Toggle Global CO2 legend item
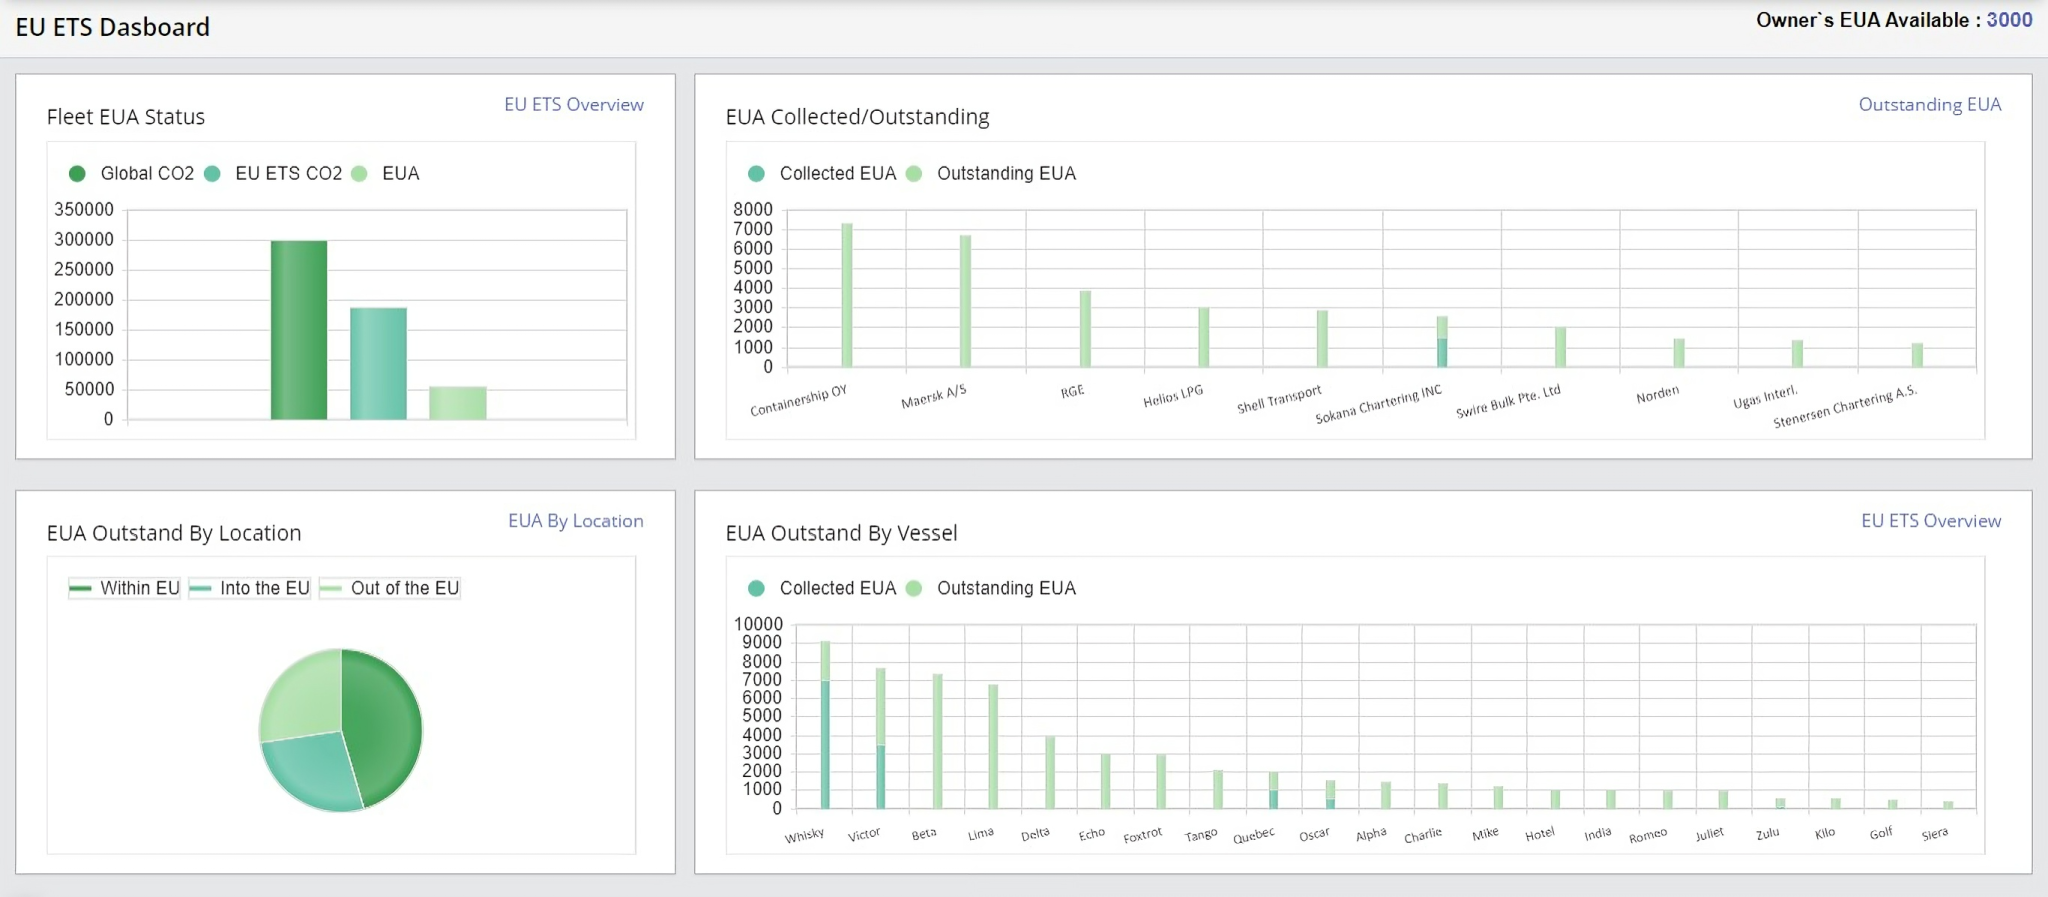The width and height of the screenshot is (2048, 897). point(132,174)
